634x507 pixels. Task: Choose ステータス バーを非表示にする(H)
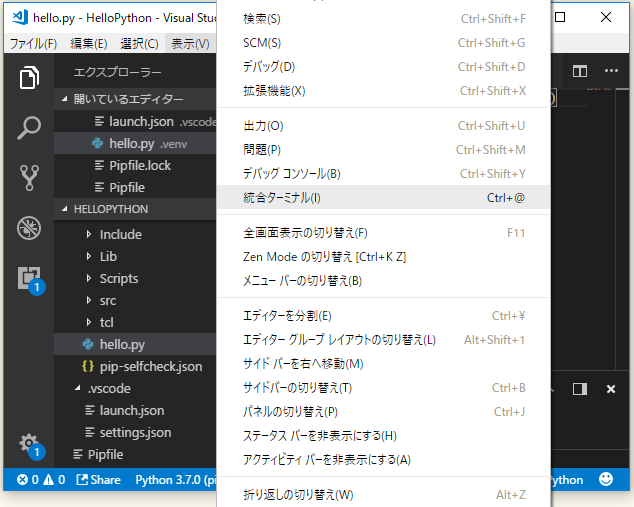(383, 436)
